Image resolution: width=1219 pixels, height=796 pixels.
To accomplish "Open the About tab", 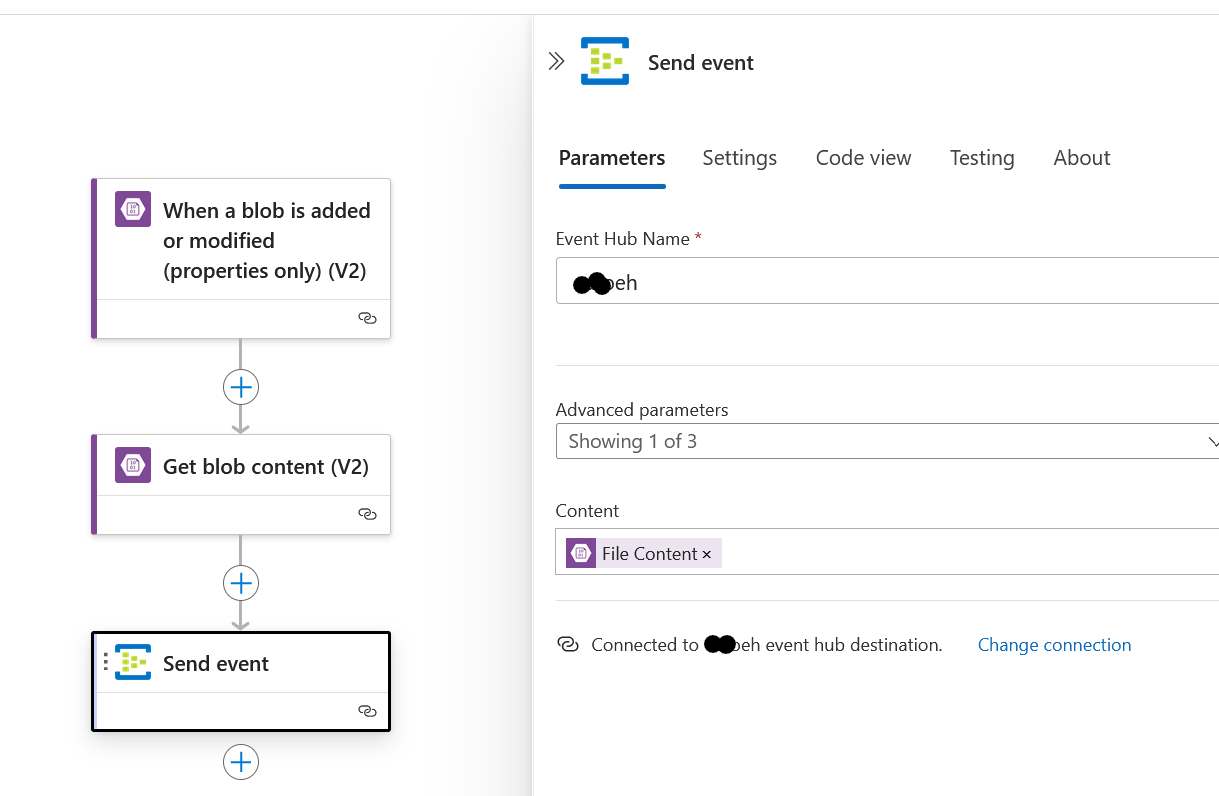I will click(x=1082, y=158).
